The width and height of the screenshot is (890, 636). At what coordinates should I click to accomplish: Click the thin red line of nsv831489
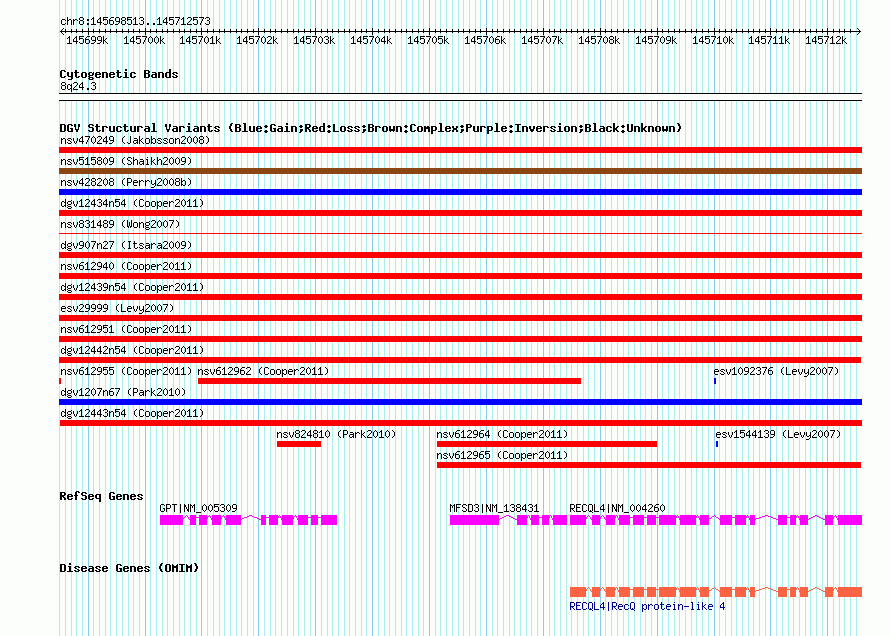point(460,233)
